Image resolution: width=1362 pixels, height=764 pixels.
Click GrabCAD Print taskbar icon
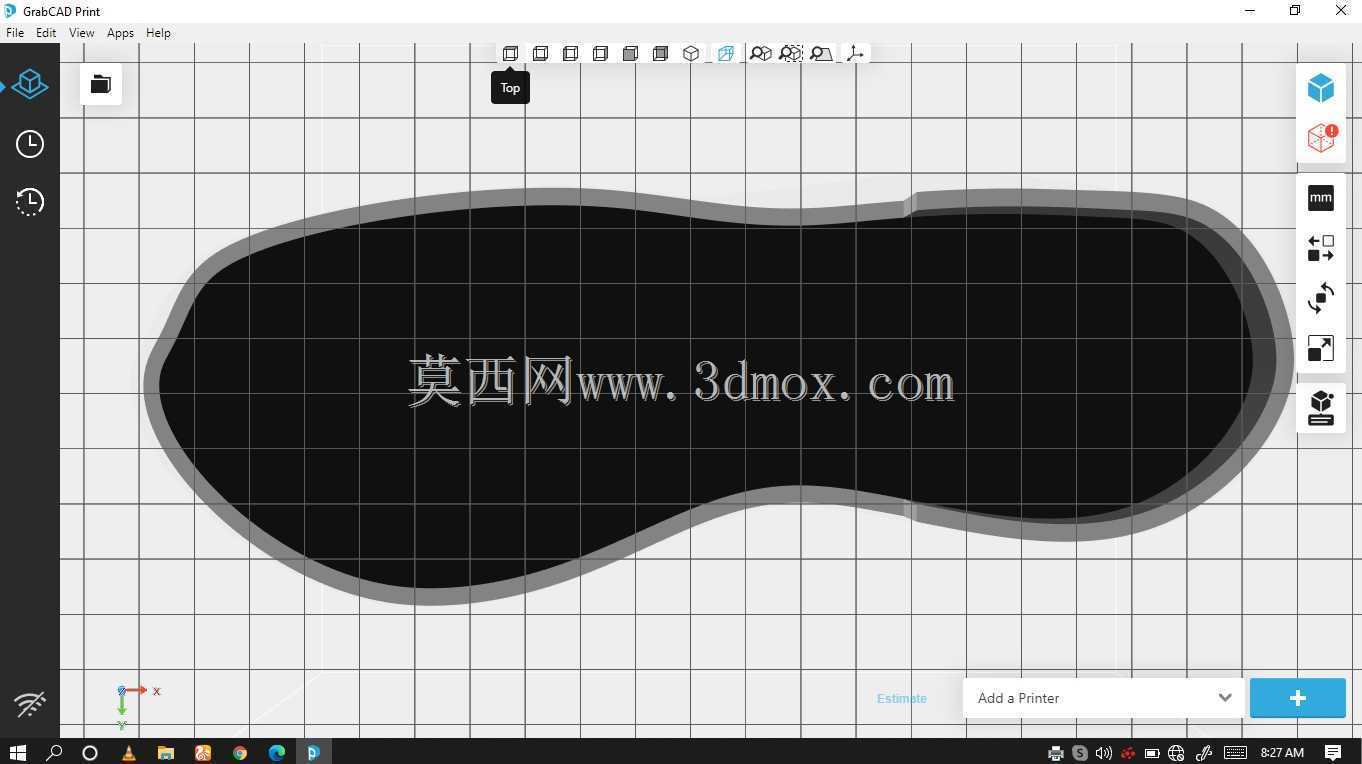pyautogui.click(x=313, y=752)
